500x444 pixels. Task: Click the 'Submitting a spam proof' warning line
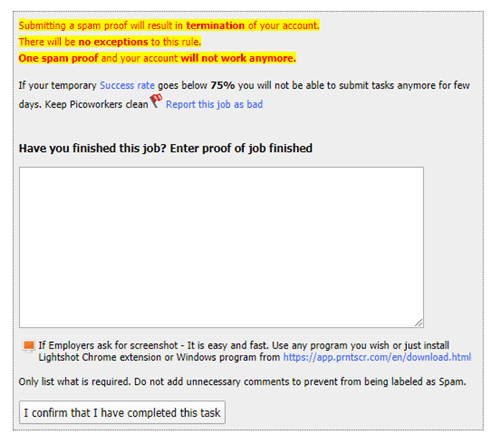(169, 25)
